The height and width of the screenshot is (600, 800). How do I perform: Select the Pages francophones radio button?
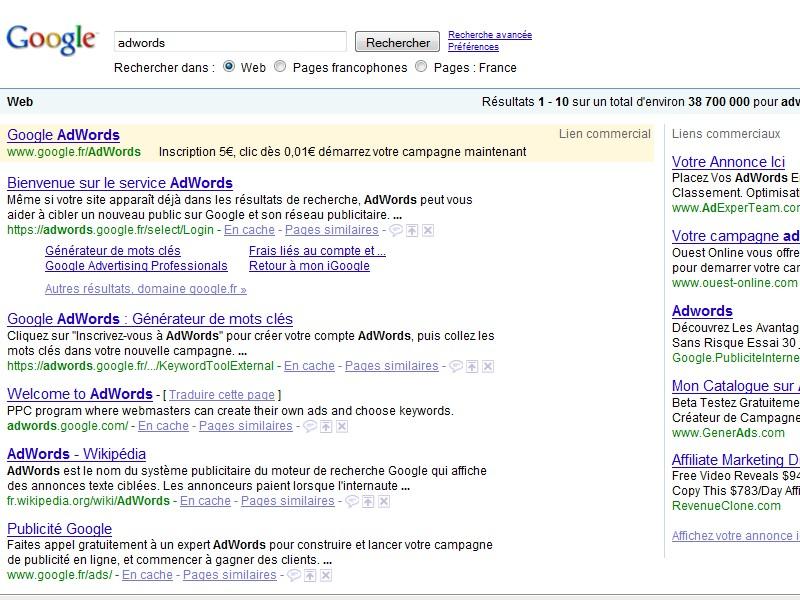click(x=280, y=66)
